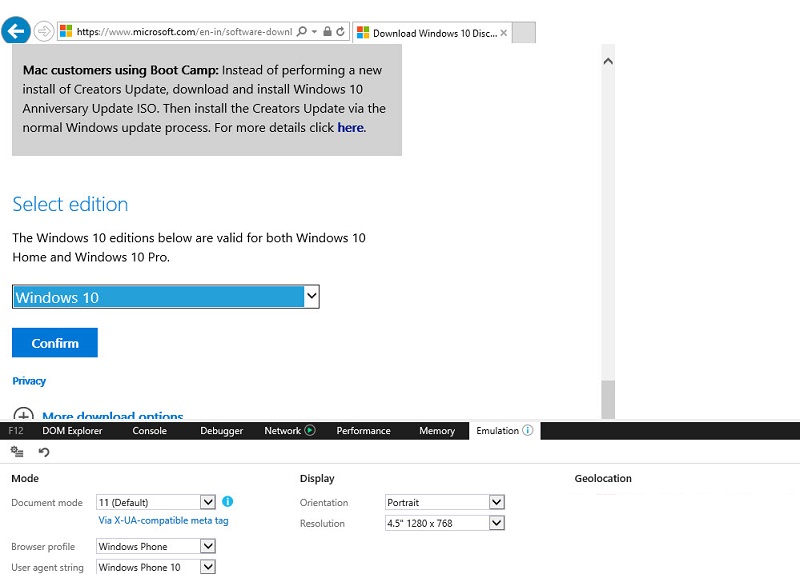800x574 pixels.
Task: Click the security lock icon
Action: click(328, 32)
